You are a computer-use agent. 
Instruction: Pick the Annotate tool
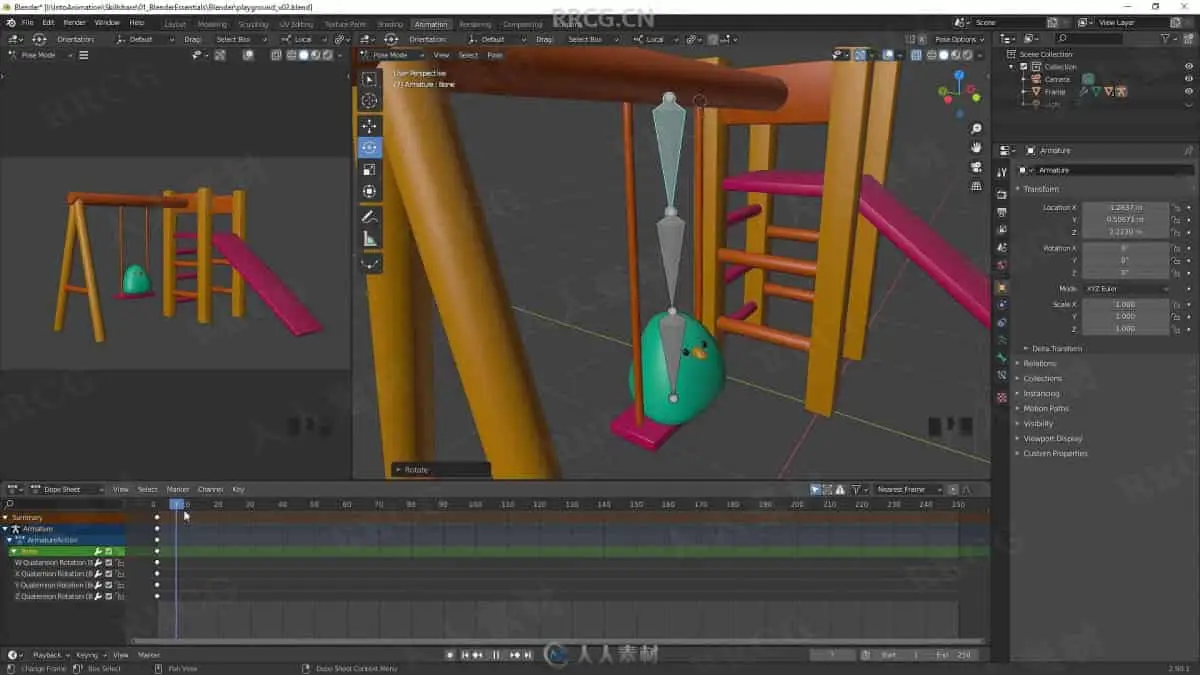click(369, 217)
